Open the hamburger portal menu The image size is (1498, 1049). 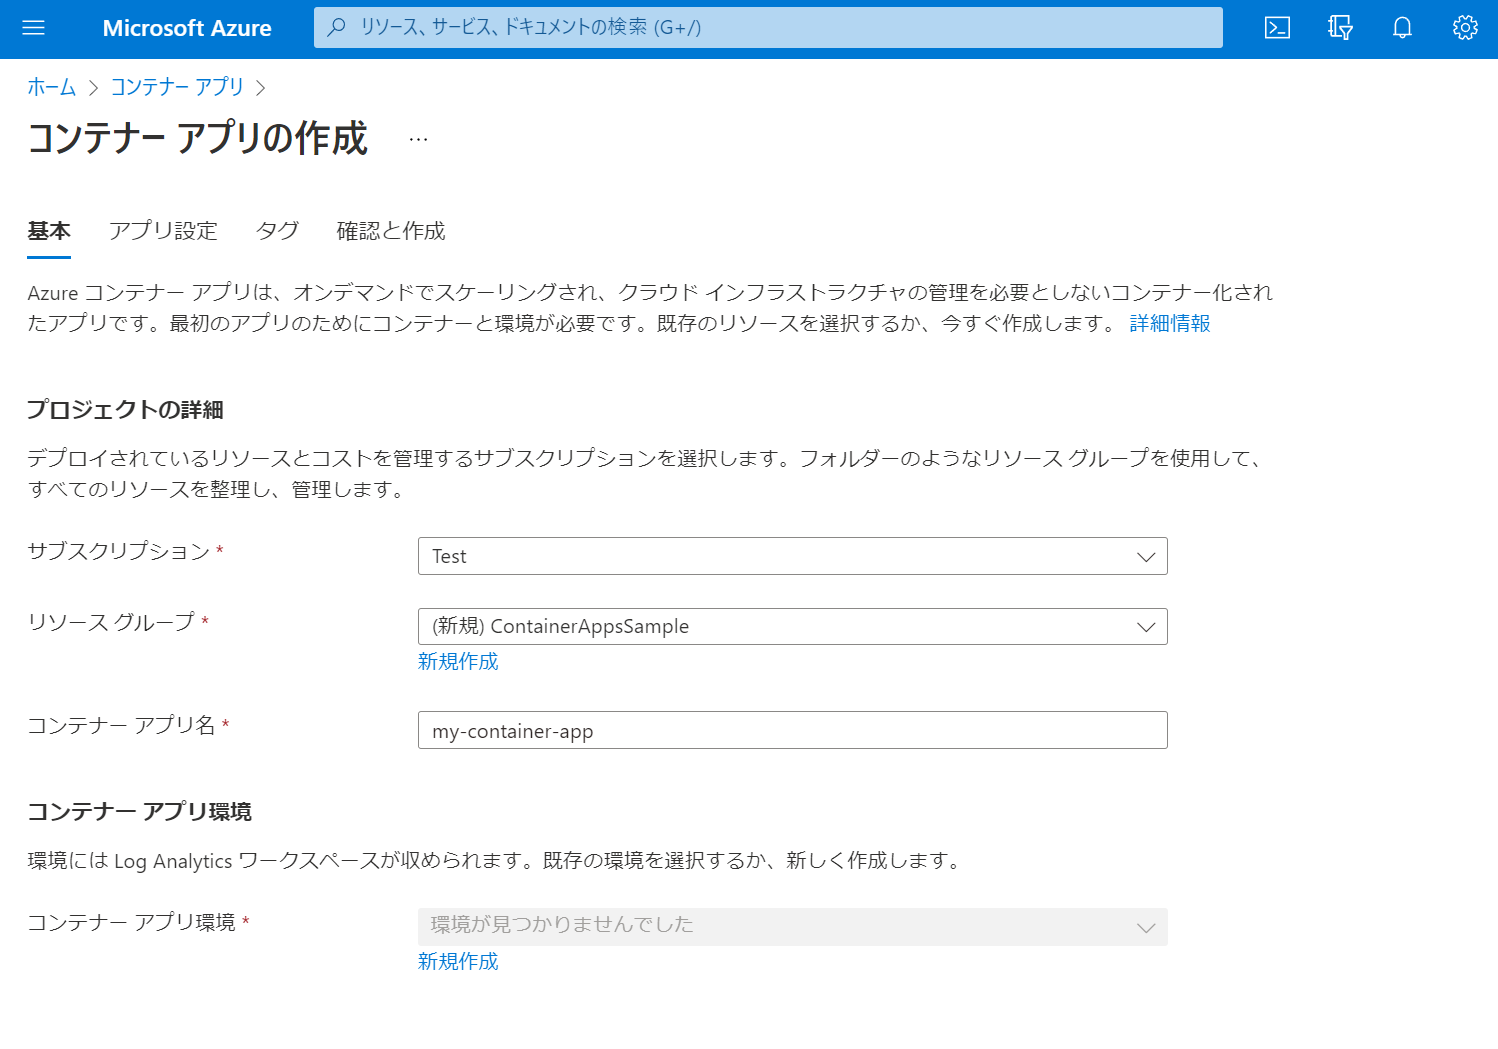[34, 28]
